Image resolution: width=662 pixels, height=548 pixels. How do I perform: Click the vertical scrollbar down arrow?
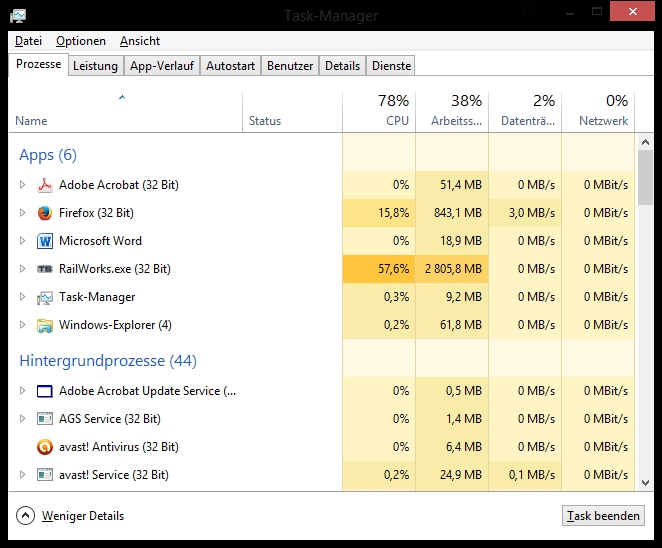[x=645, y=483]
